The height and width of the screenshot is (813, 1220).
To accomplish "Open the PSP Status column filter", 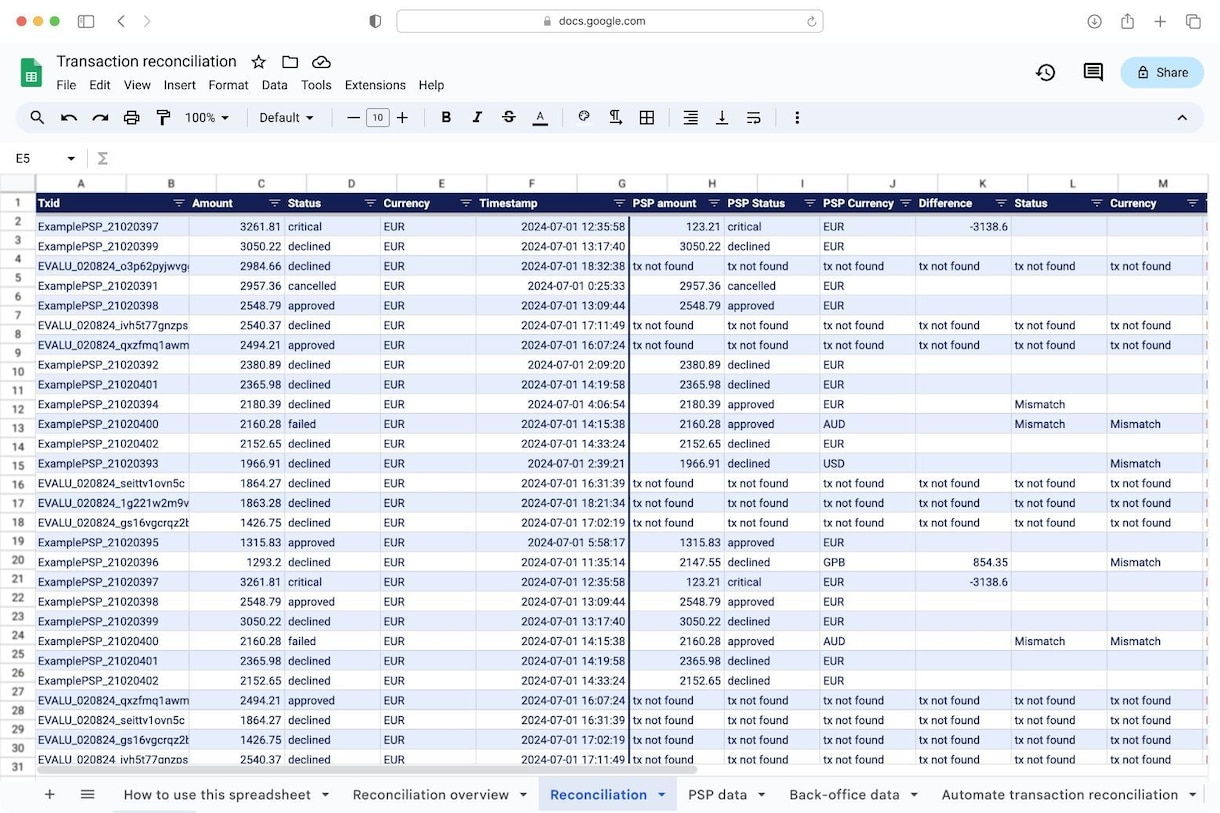I will click(809, 203).
